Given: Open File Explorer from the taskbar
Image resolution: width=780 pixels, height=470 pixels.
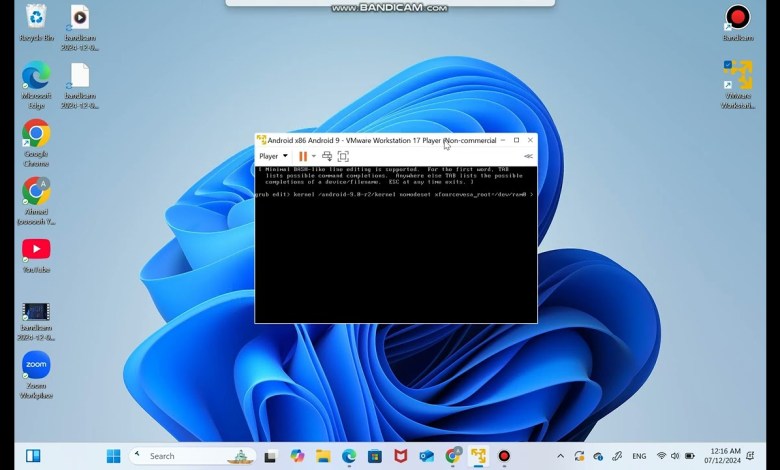Looking at the screenshot, I should click(x=323, y=456).
